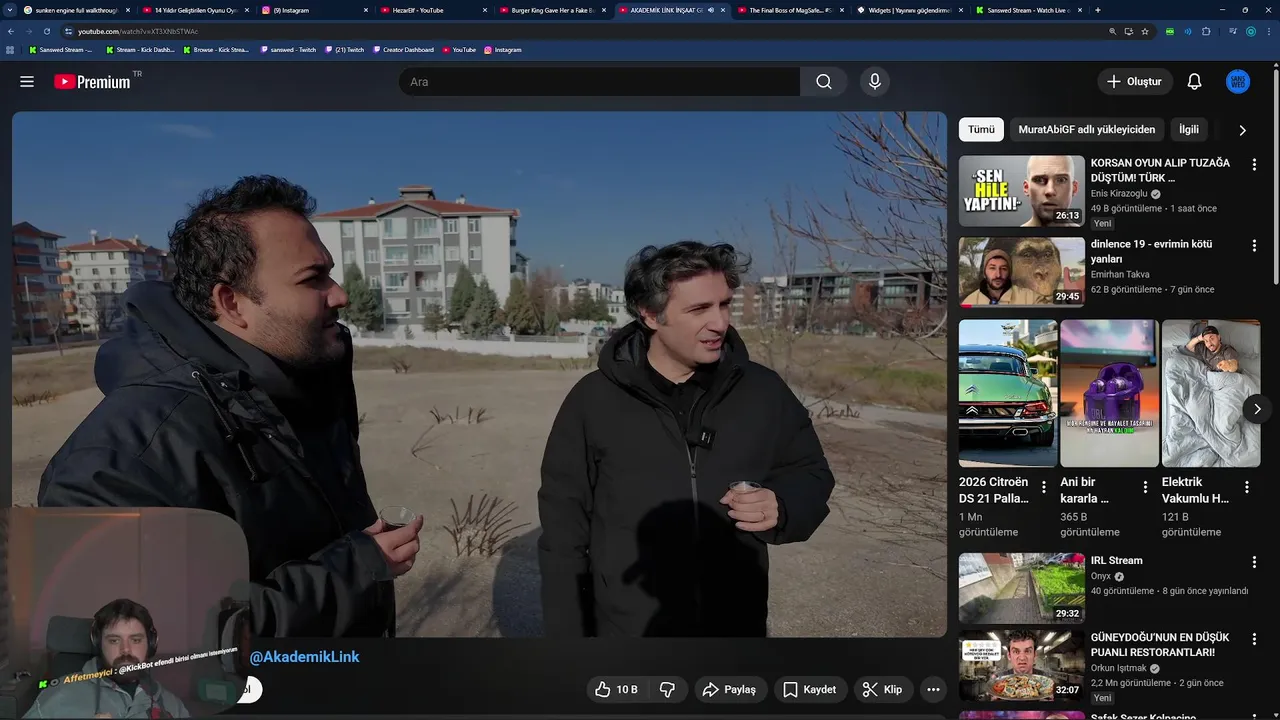This screenshot has width=1280, height=720.
Task: Open tab search dropdown arrow
Action: tap(9, 10)
